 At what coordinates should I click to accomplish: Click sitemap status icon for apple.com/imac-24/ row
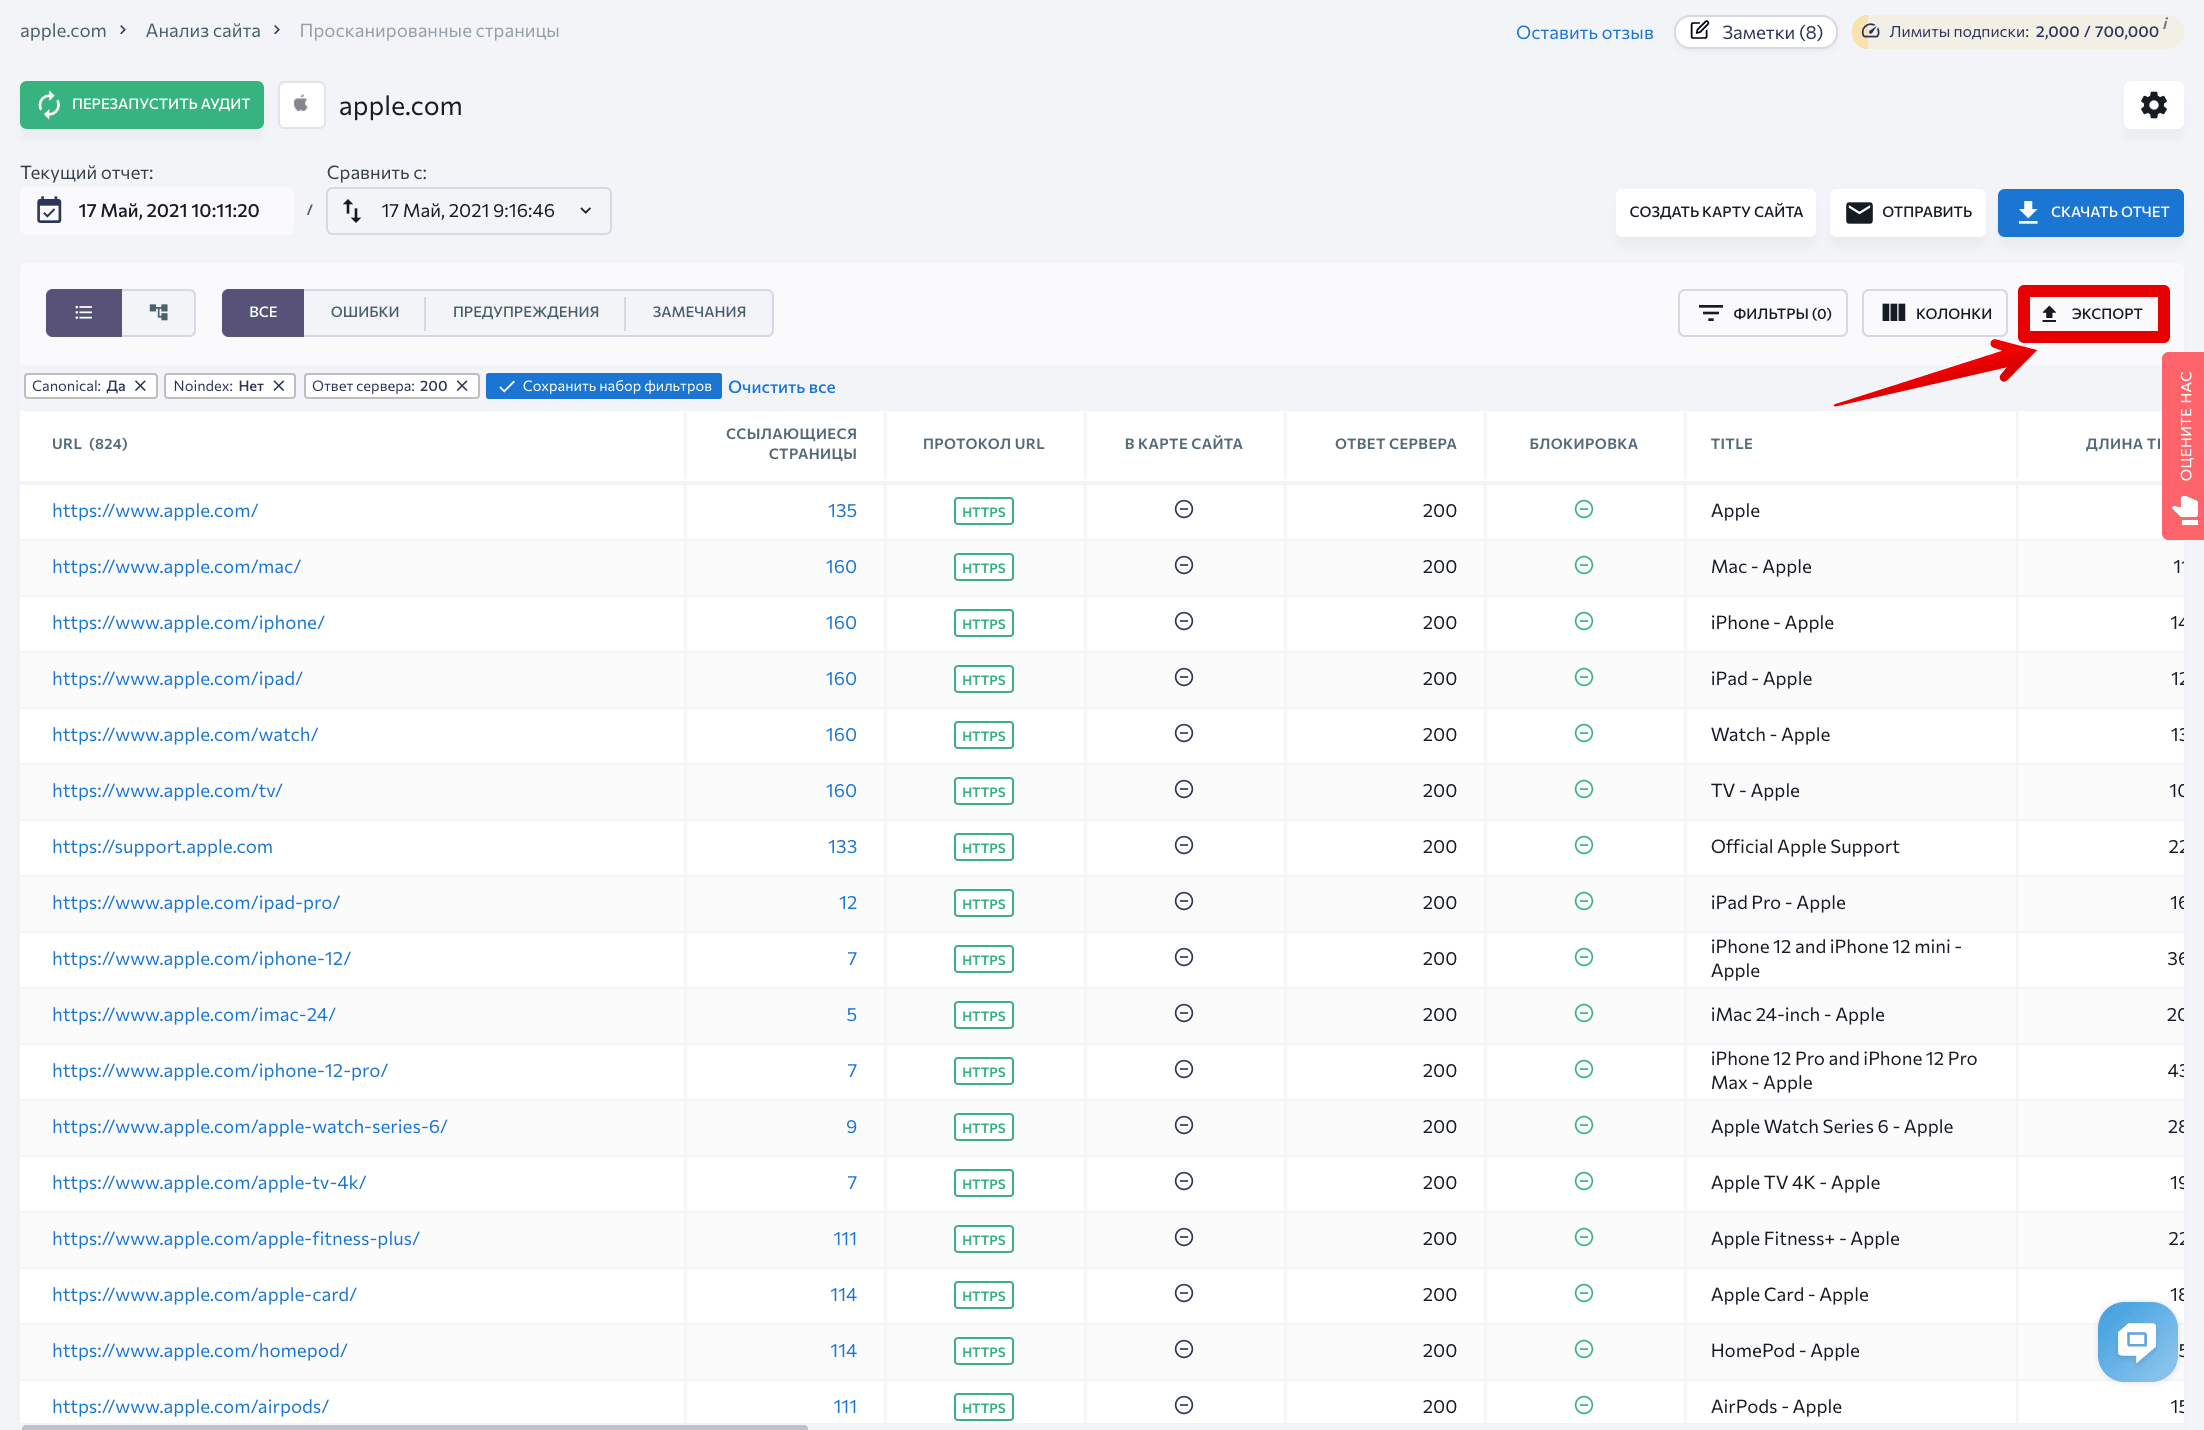coord(1184,1014)
